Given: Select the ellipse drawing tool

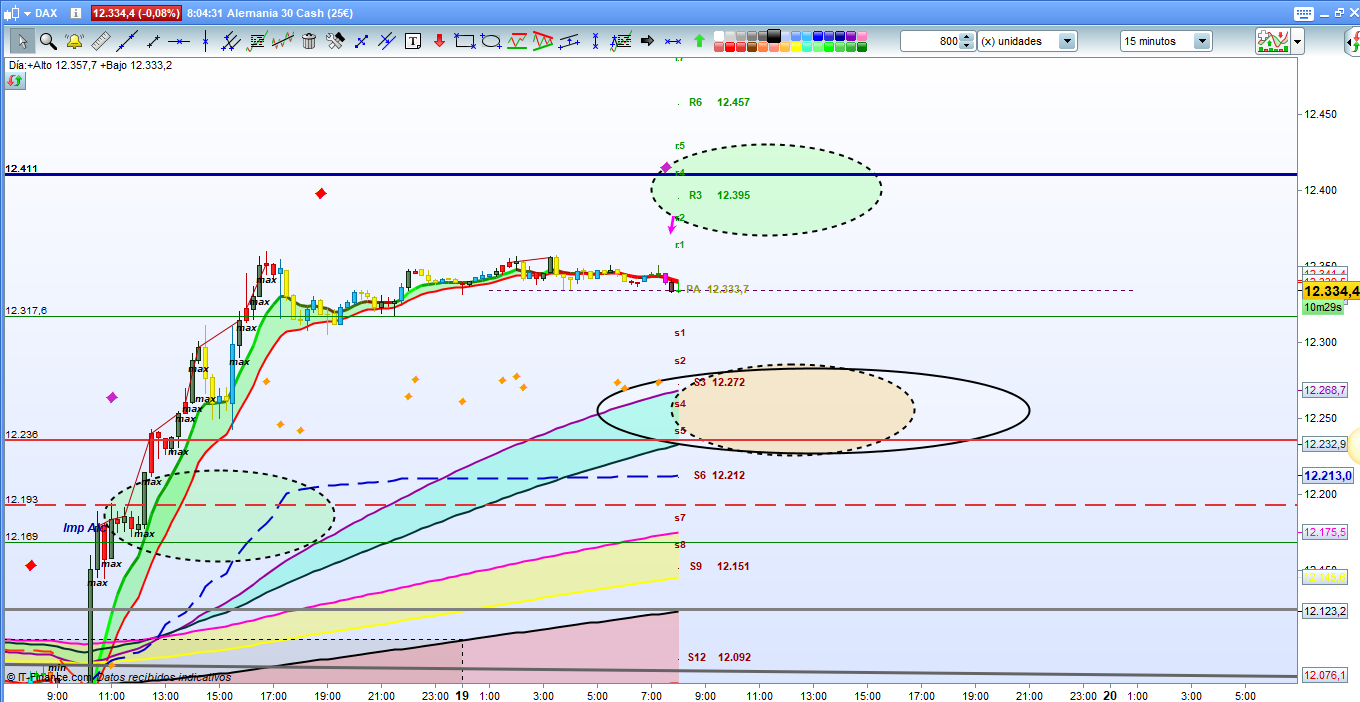Looking at the screenshot, I should coord(490,41).
